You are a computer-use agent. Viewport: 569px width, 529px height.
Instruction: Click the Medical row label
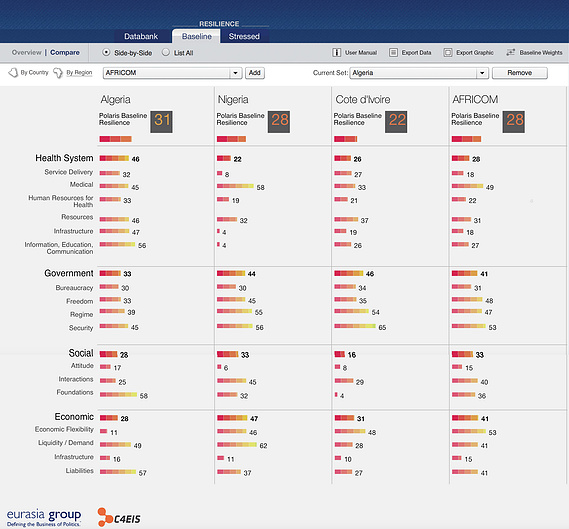[81, 185]
